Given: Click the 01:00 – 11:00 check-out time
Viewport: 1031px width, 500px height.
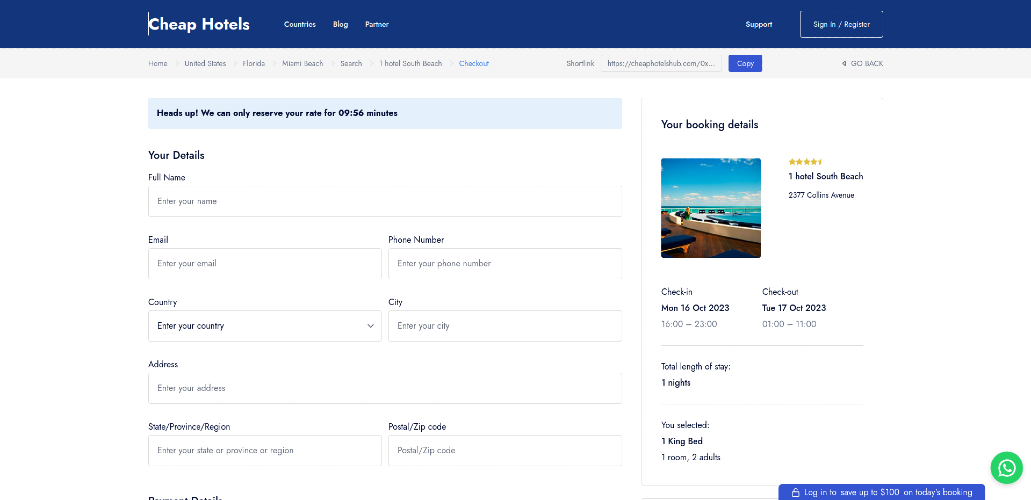Looking at the screenshot, I should point(789,324).
